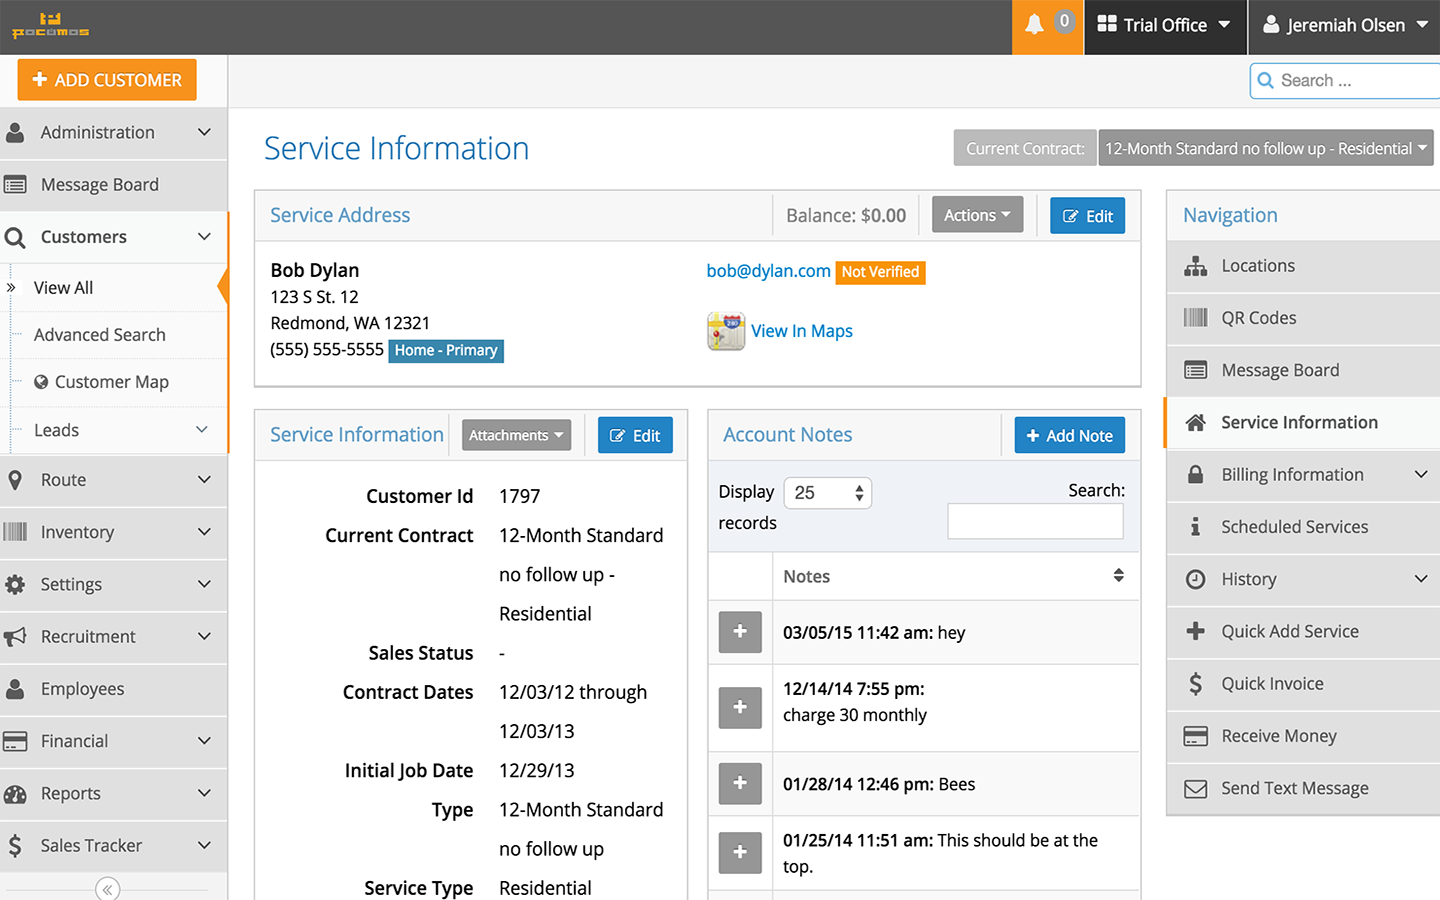This screenshot has height=900, width=1440.
Task: Click the Quick Add Service plus icon
Action: coord(1196,631)
